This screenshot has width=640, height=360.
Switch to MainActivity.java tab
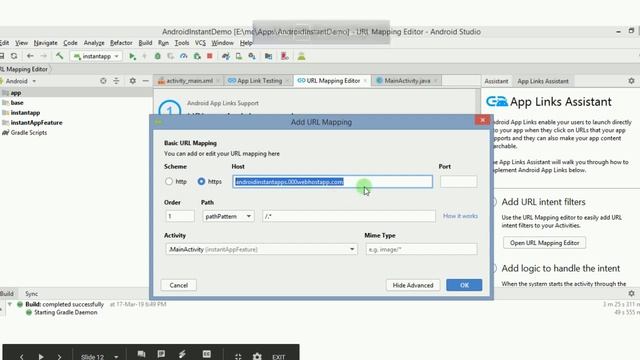407,81
